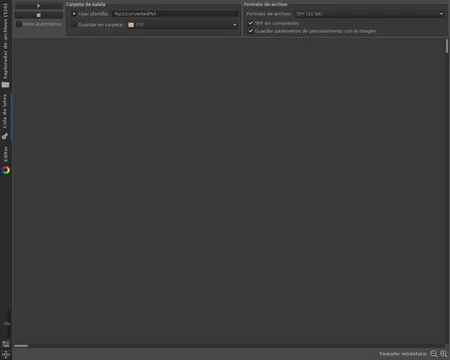Click the Usar plantilla template text field
The image size is (450, 360).
(x=175, y=14)
